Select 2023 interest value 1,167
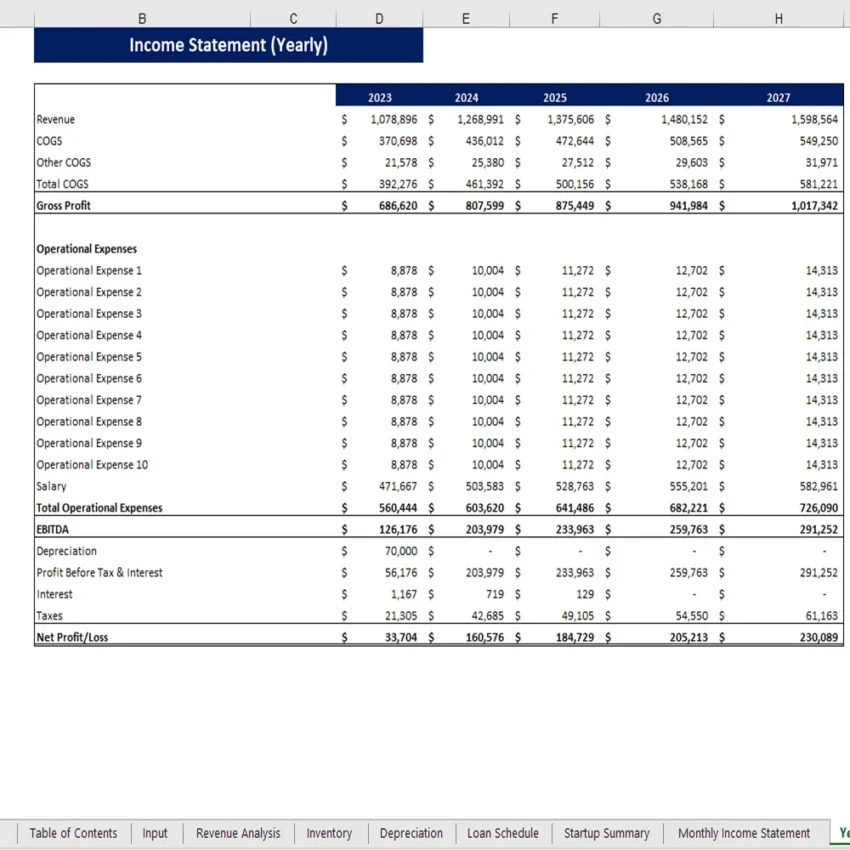The image size is (850, 850). click(x=404, y=594)
